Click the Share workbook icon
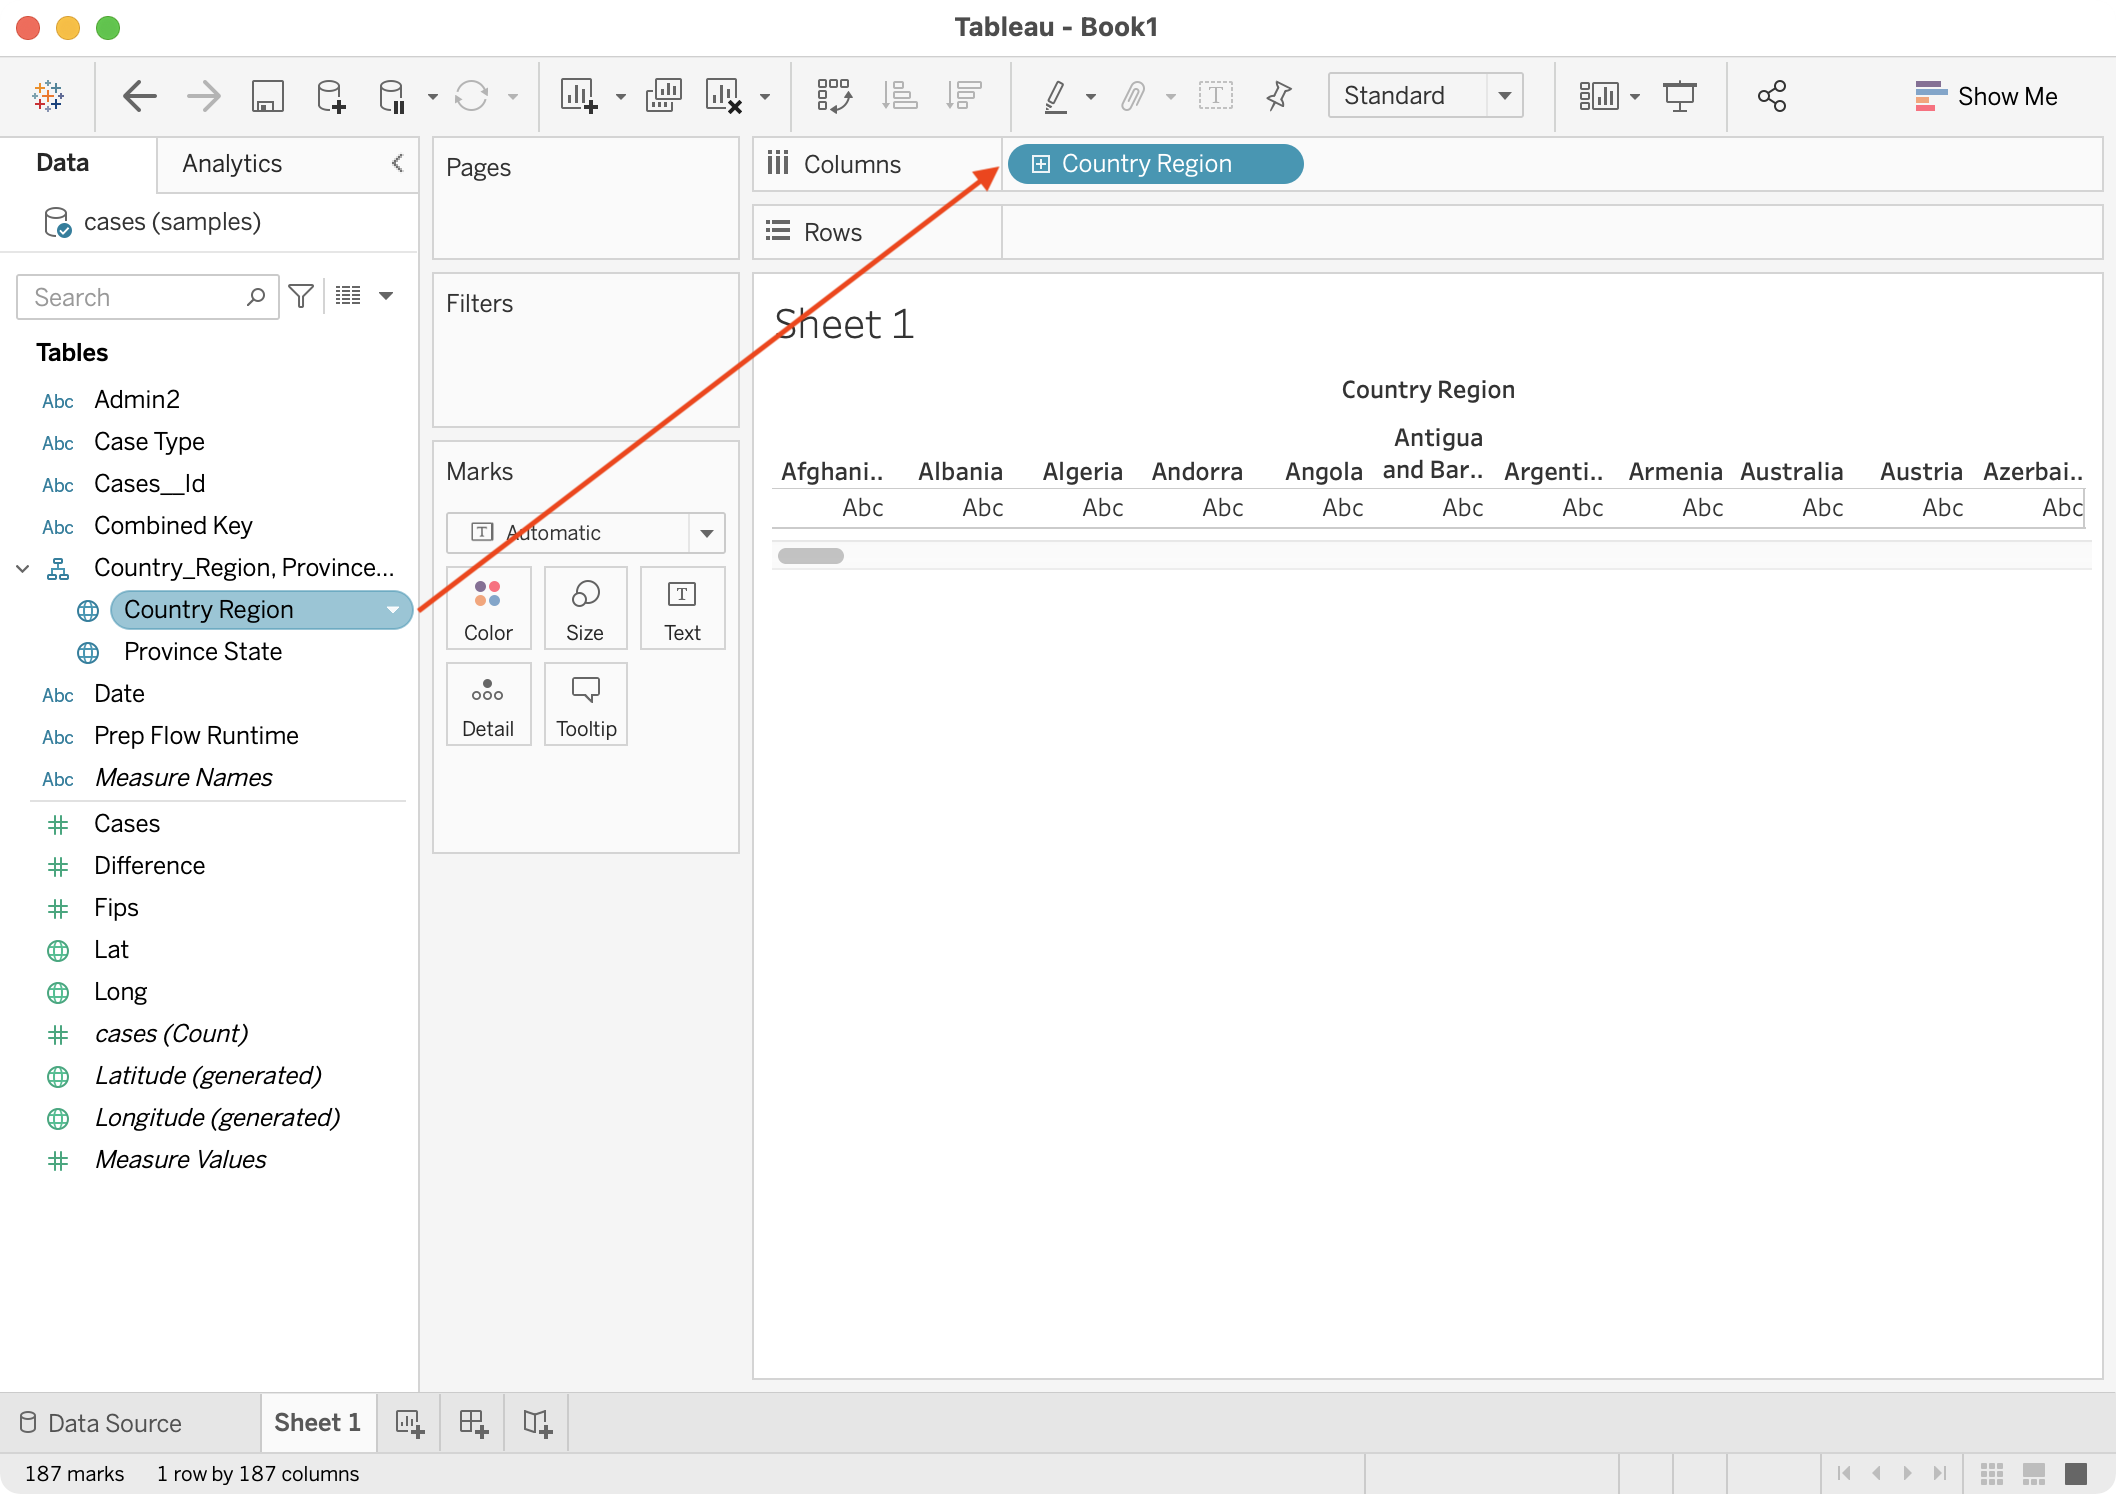Screen dimensions: 2116x1494 1771,96
